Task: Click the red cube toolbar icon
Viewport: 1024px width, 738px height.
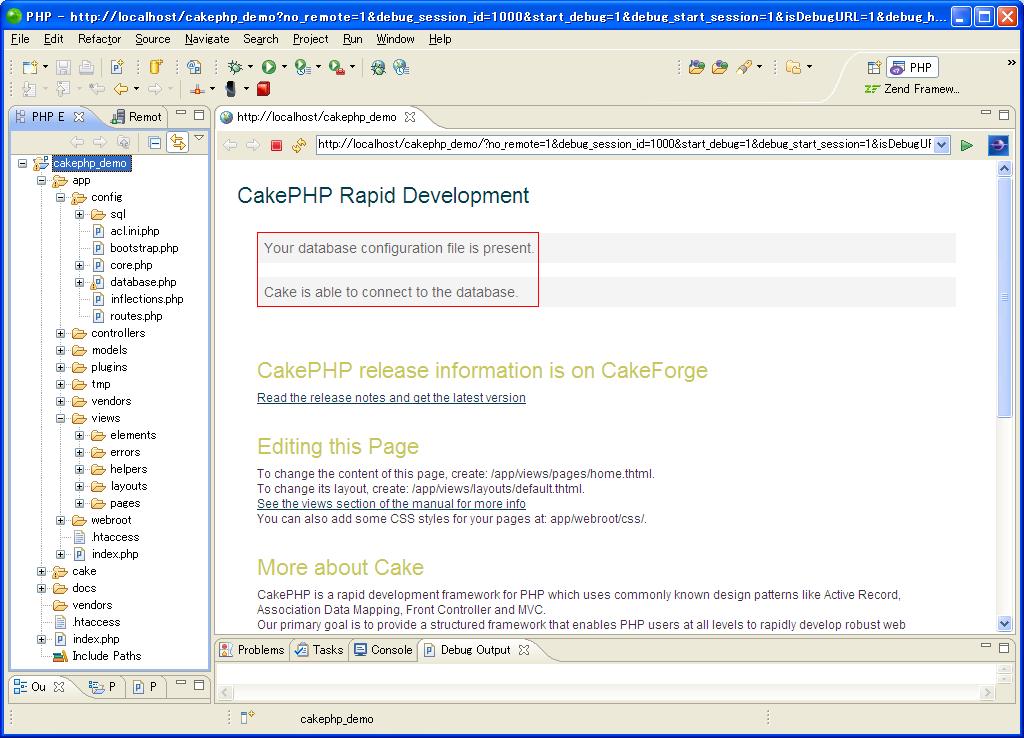Action: pyautogui.click(x=263, y=89)
